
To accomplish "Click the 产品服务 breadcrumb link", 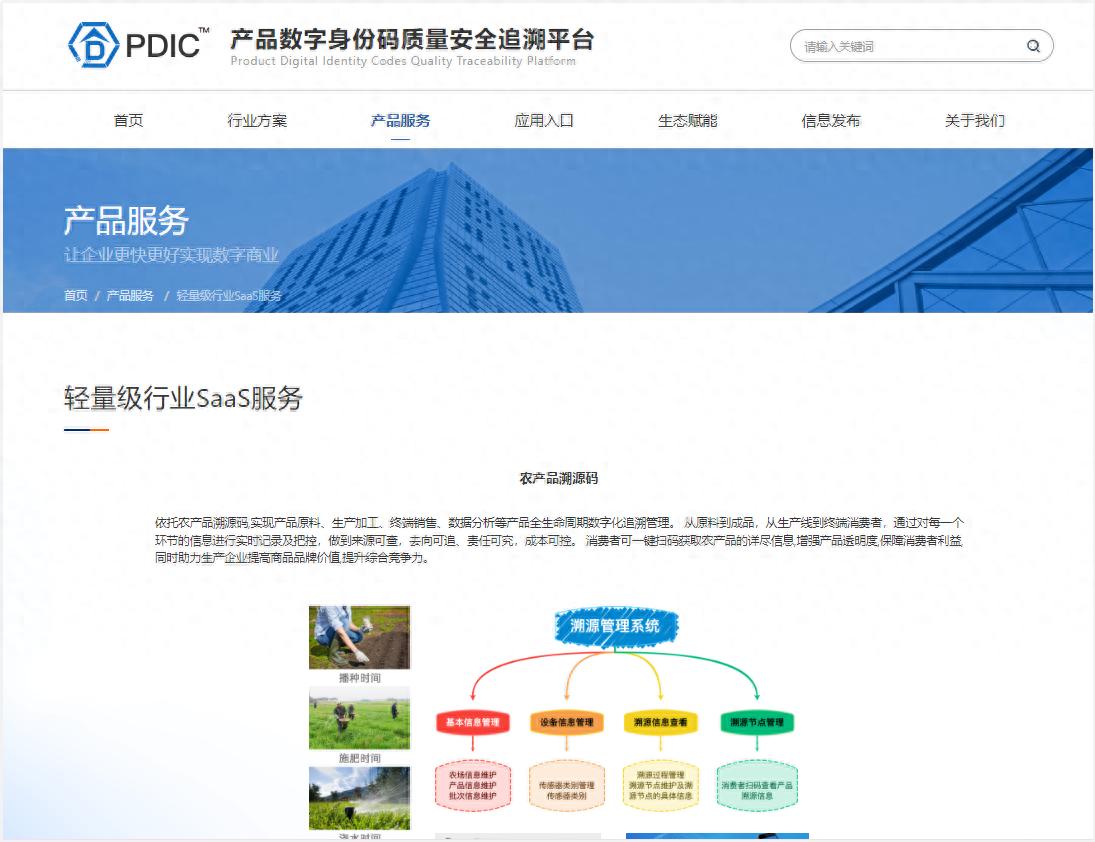I will click(130, 295).
